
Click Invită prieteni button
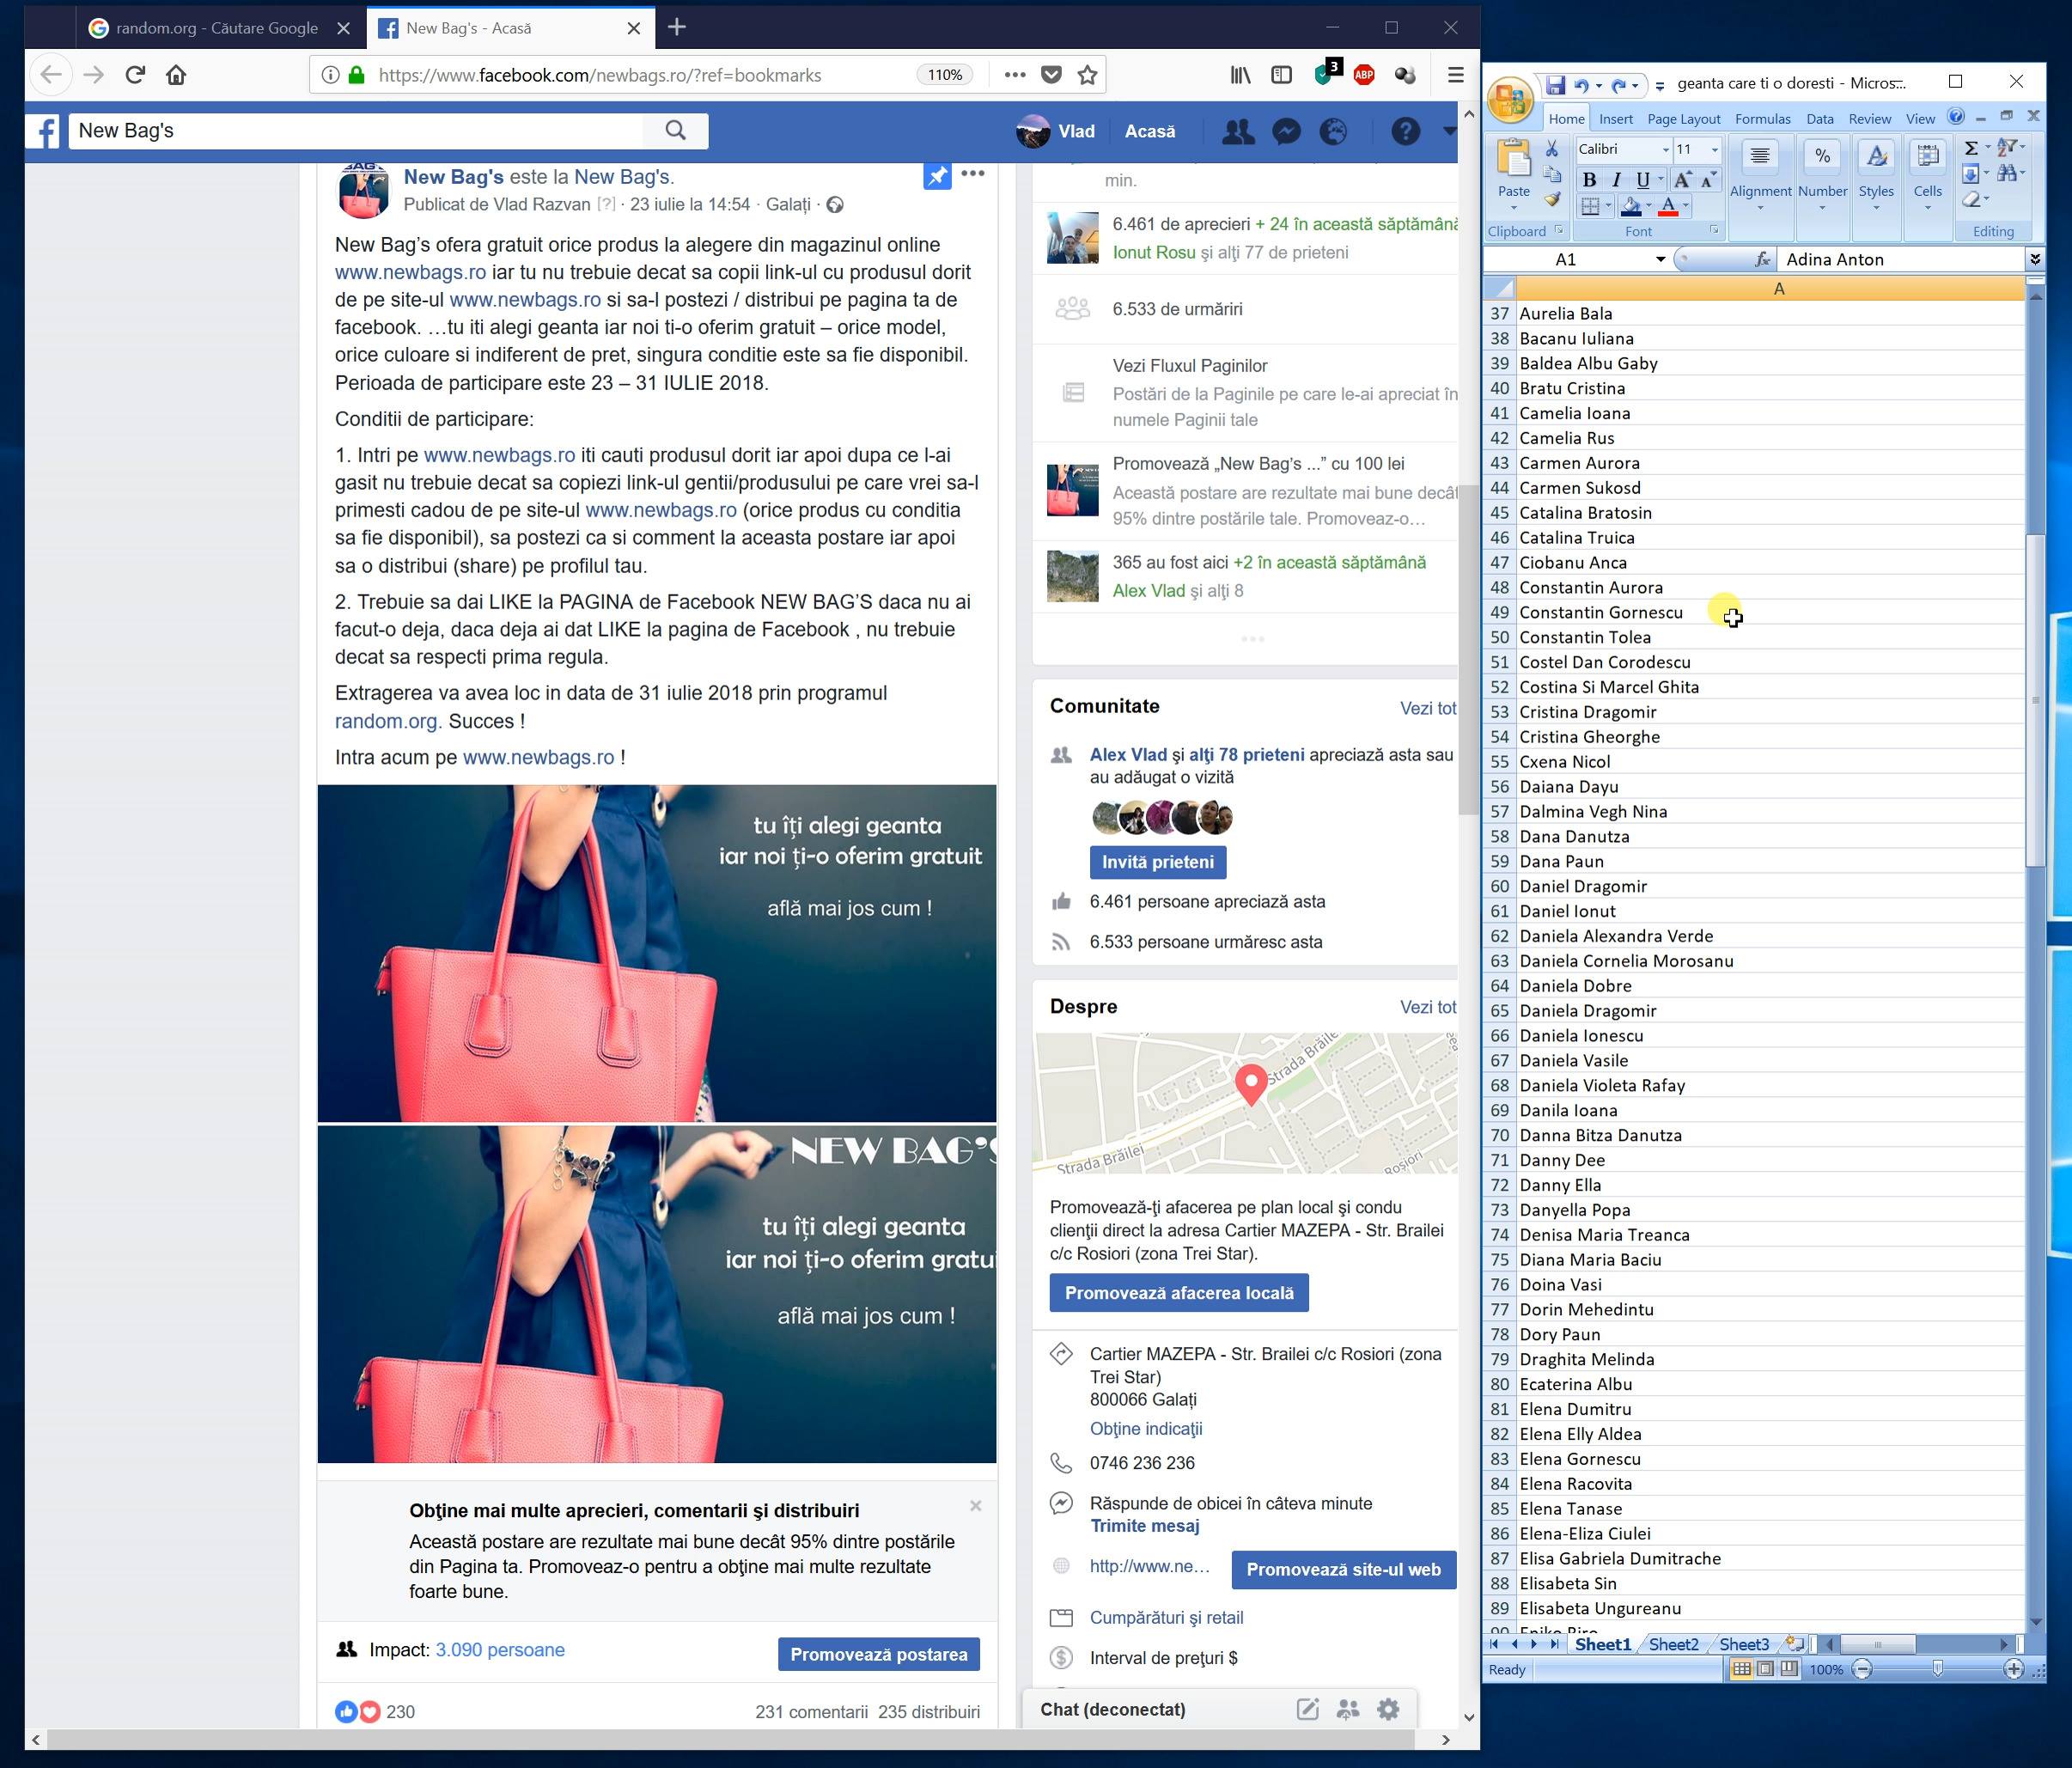tap(1157, 862)
